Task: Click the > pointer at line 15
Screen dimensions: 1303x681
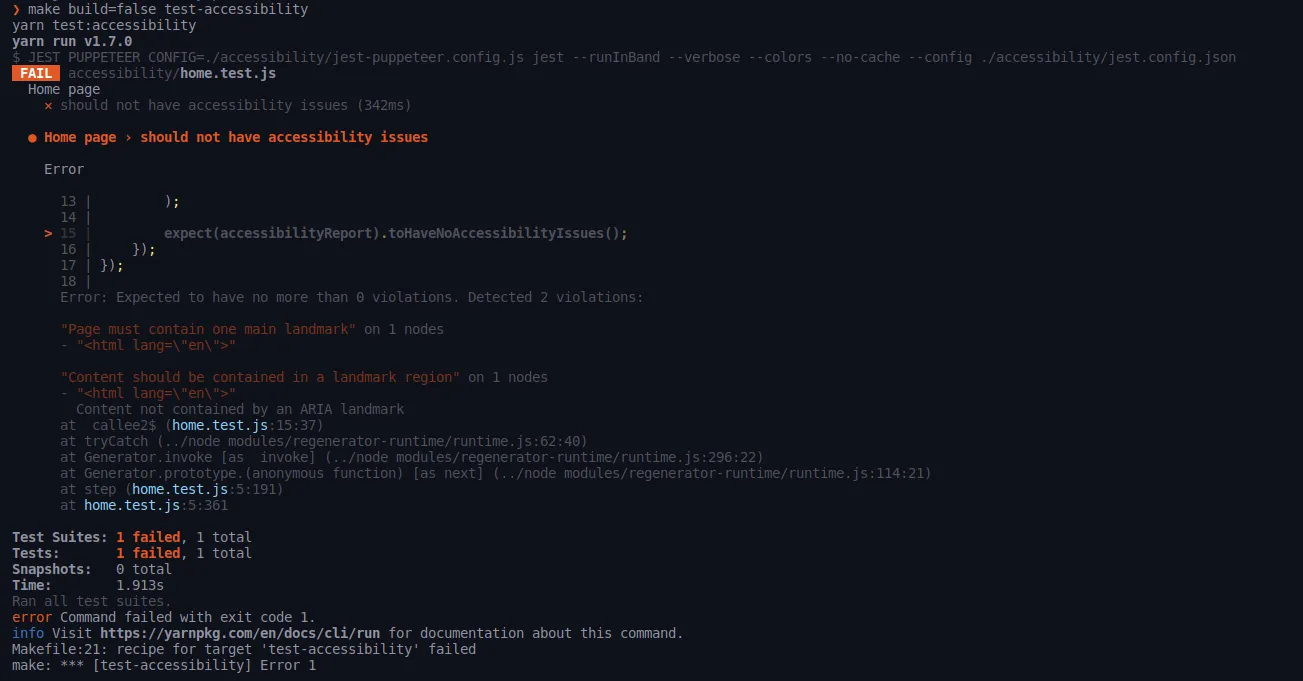Action: [48, 234]
